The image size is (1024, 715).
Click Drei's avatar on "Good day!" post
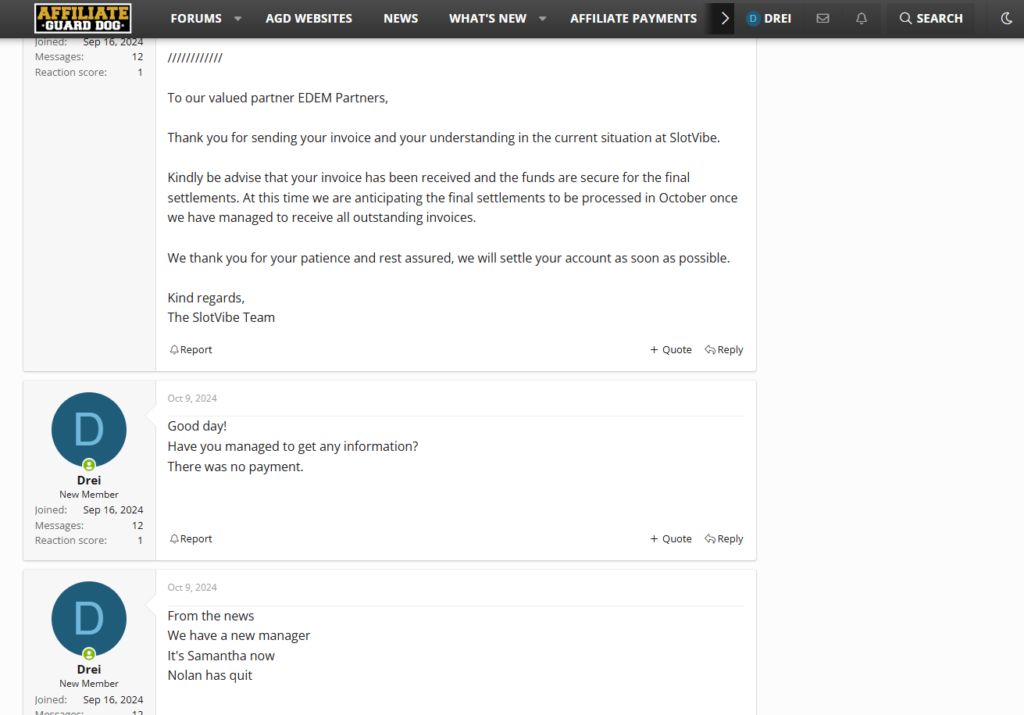click(x=89, y=429)
